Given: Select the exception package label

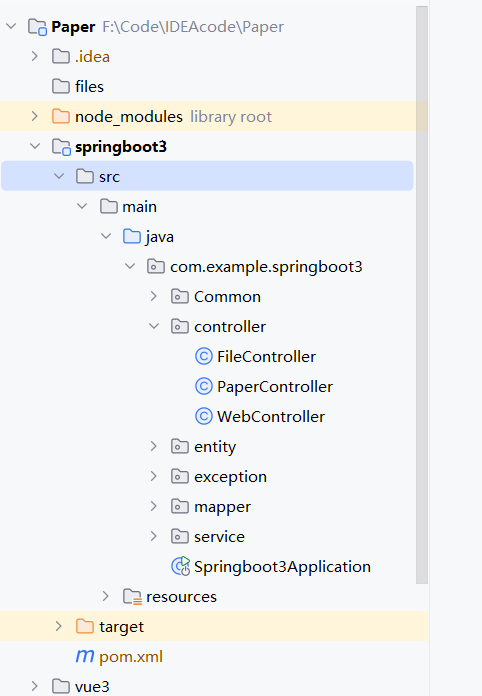Looking at the screenshot, I should [x=230, y=477].
